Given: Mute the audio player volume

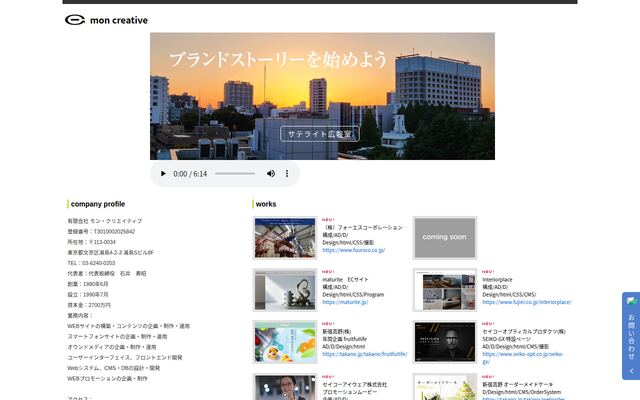Looking at the screenshot, I should 271,173.
